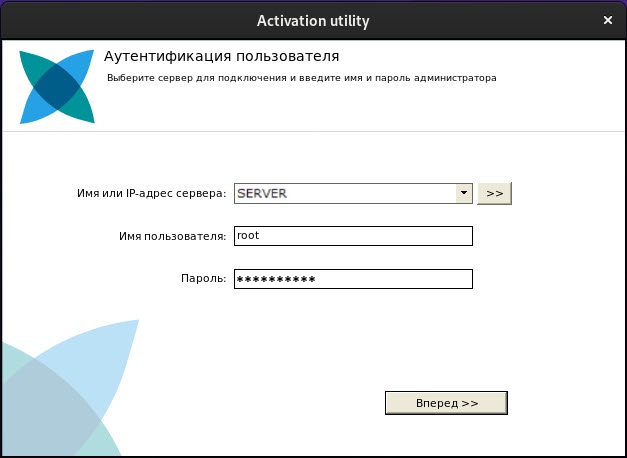Viewport: 627px width, 458px height.
Task: Click the dark blue center of the logo
Action: (57, 87)
